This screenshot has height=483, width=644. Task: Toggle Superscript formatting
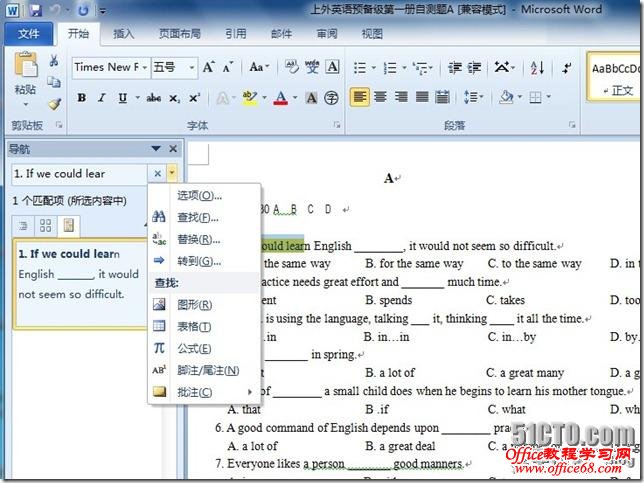[x=194, y=98]
